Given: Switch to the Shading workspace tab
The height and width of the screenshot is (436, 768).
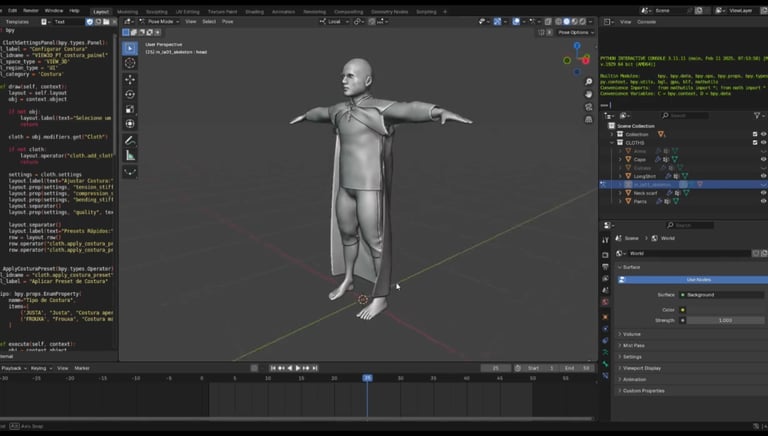Looking at the screenshot, I should 254,12.
